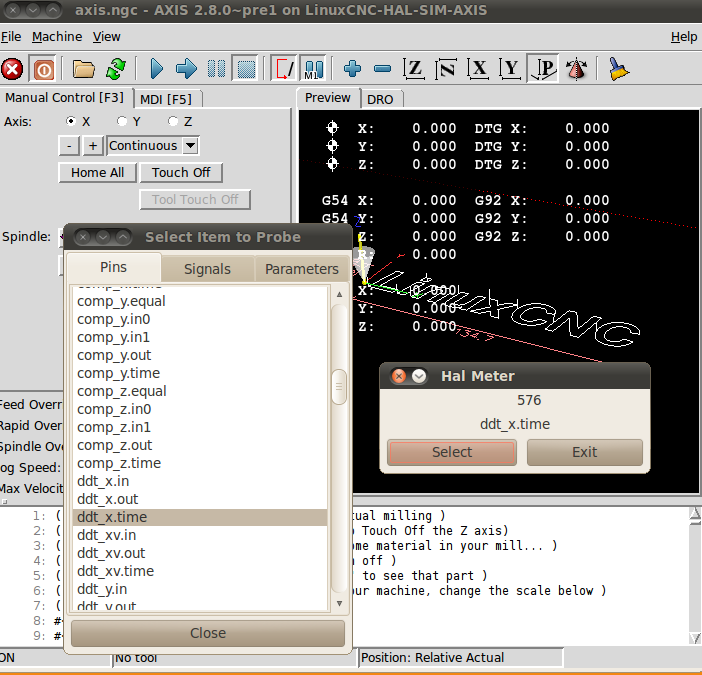Switch to the Signals tab
The height and width of the screenshot is (675, 702).
pos(207,269)
